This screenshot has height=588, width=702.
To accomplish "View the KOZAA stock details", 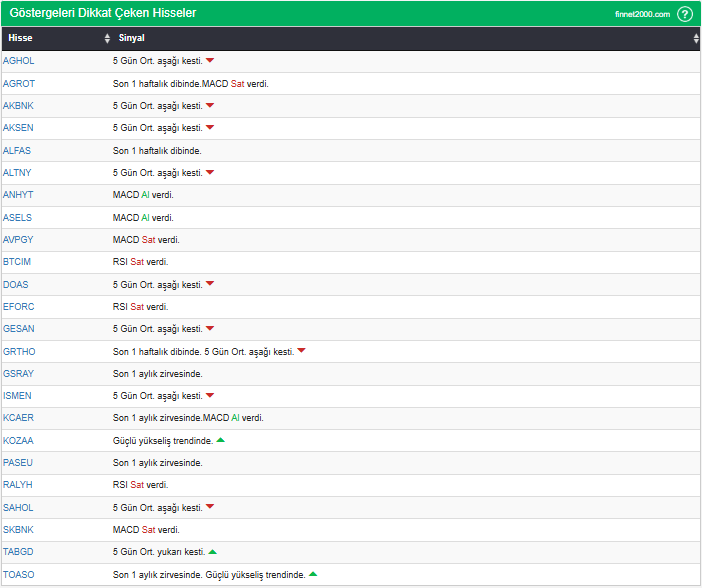I will point(18,441).
